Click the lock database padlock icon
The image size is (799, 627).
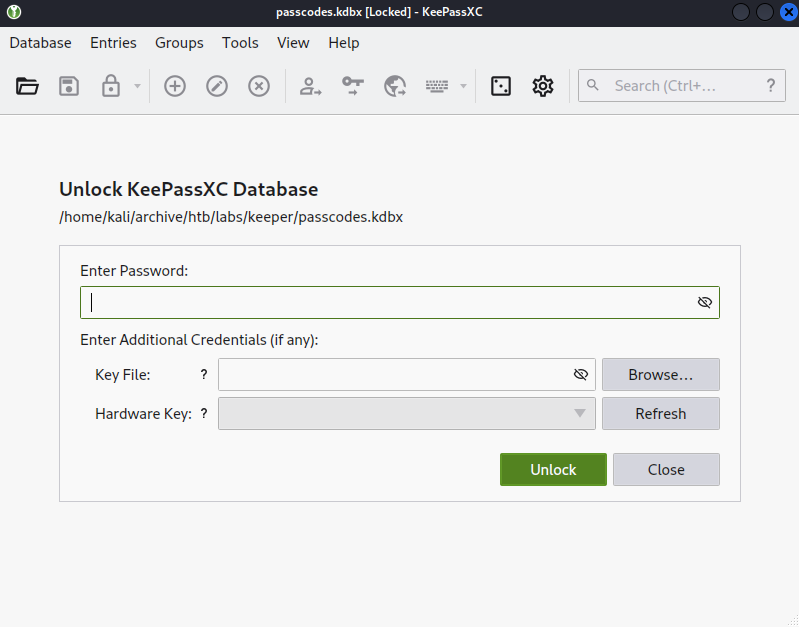click(x=111, y=86)
